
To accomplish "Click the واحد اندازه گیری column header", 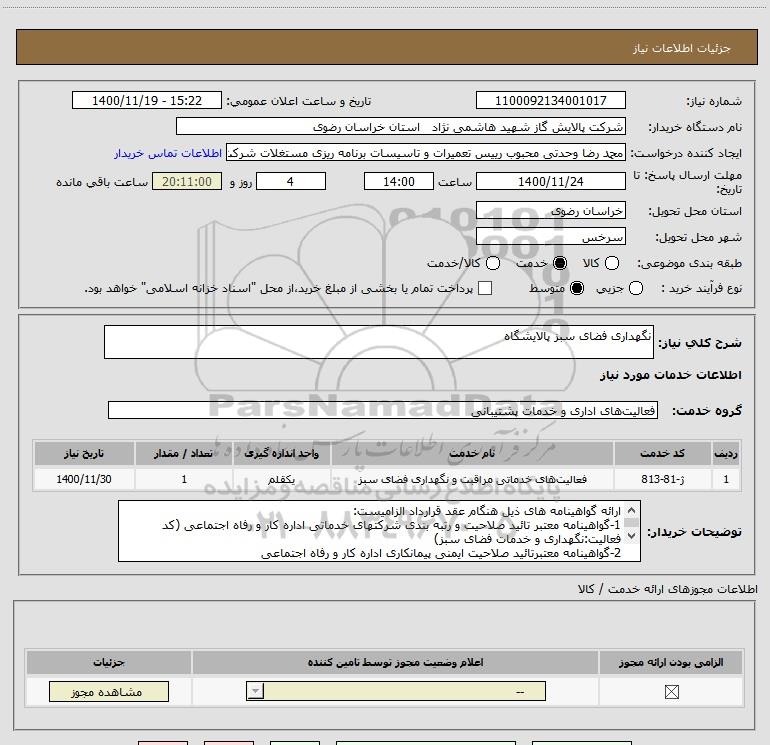I will coord(282,453).
